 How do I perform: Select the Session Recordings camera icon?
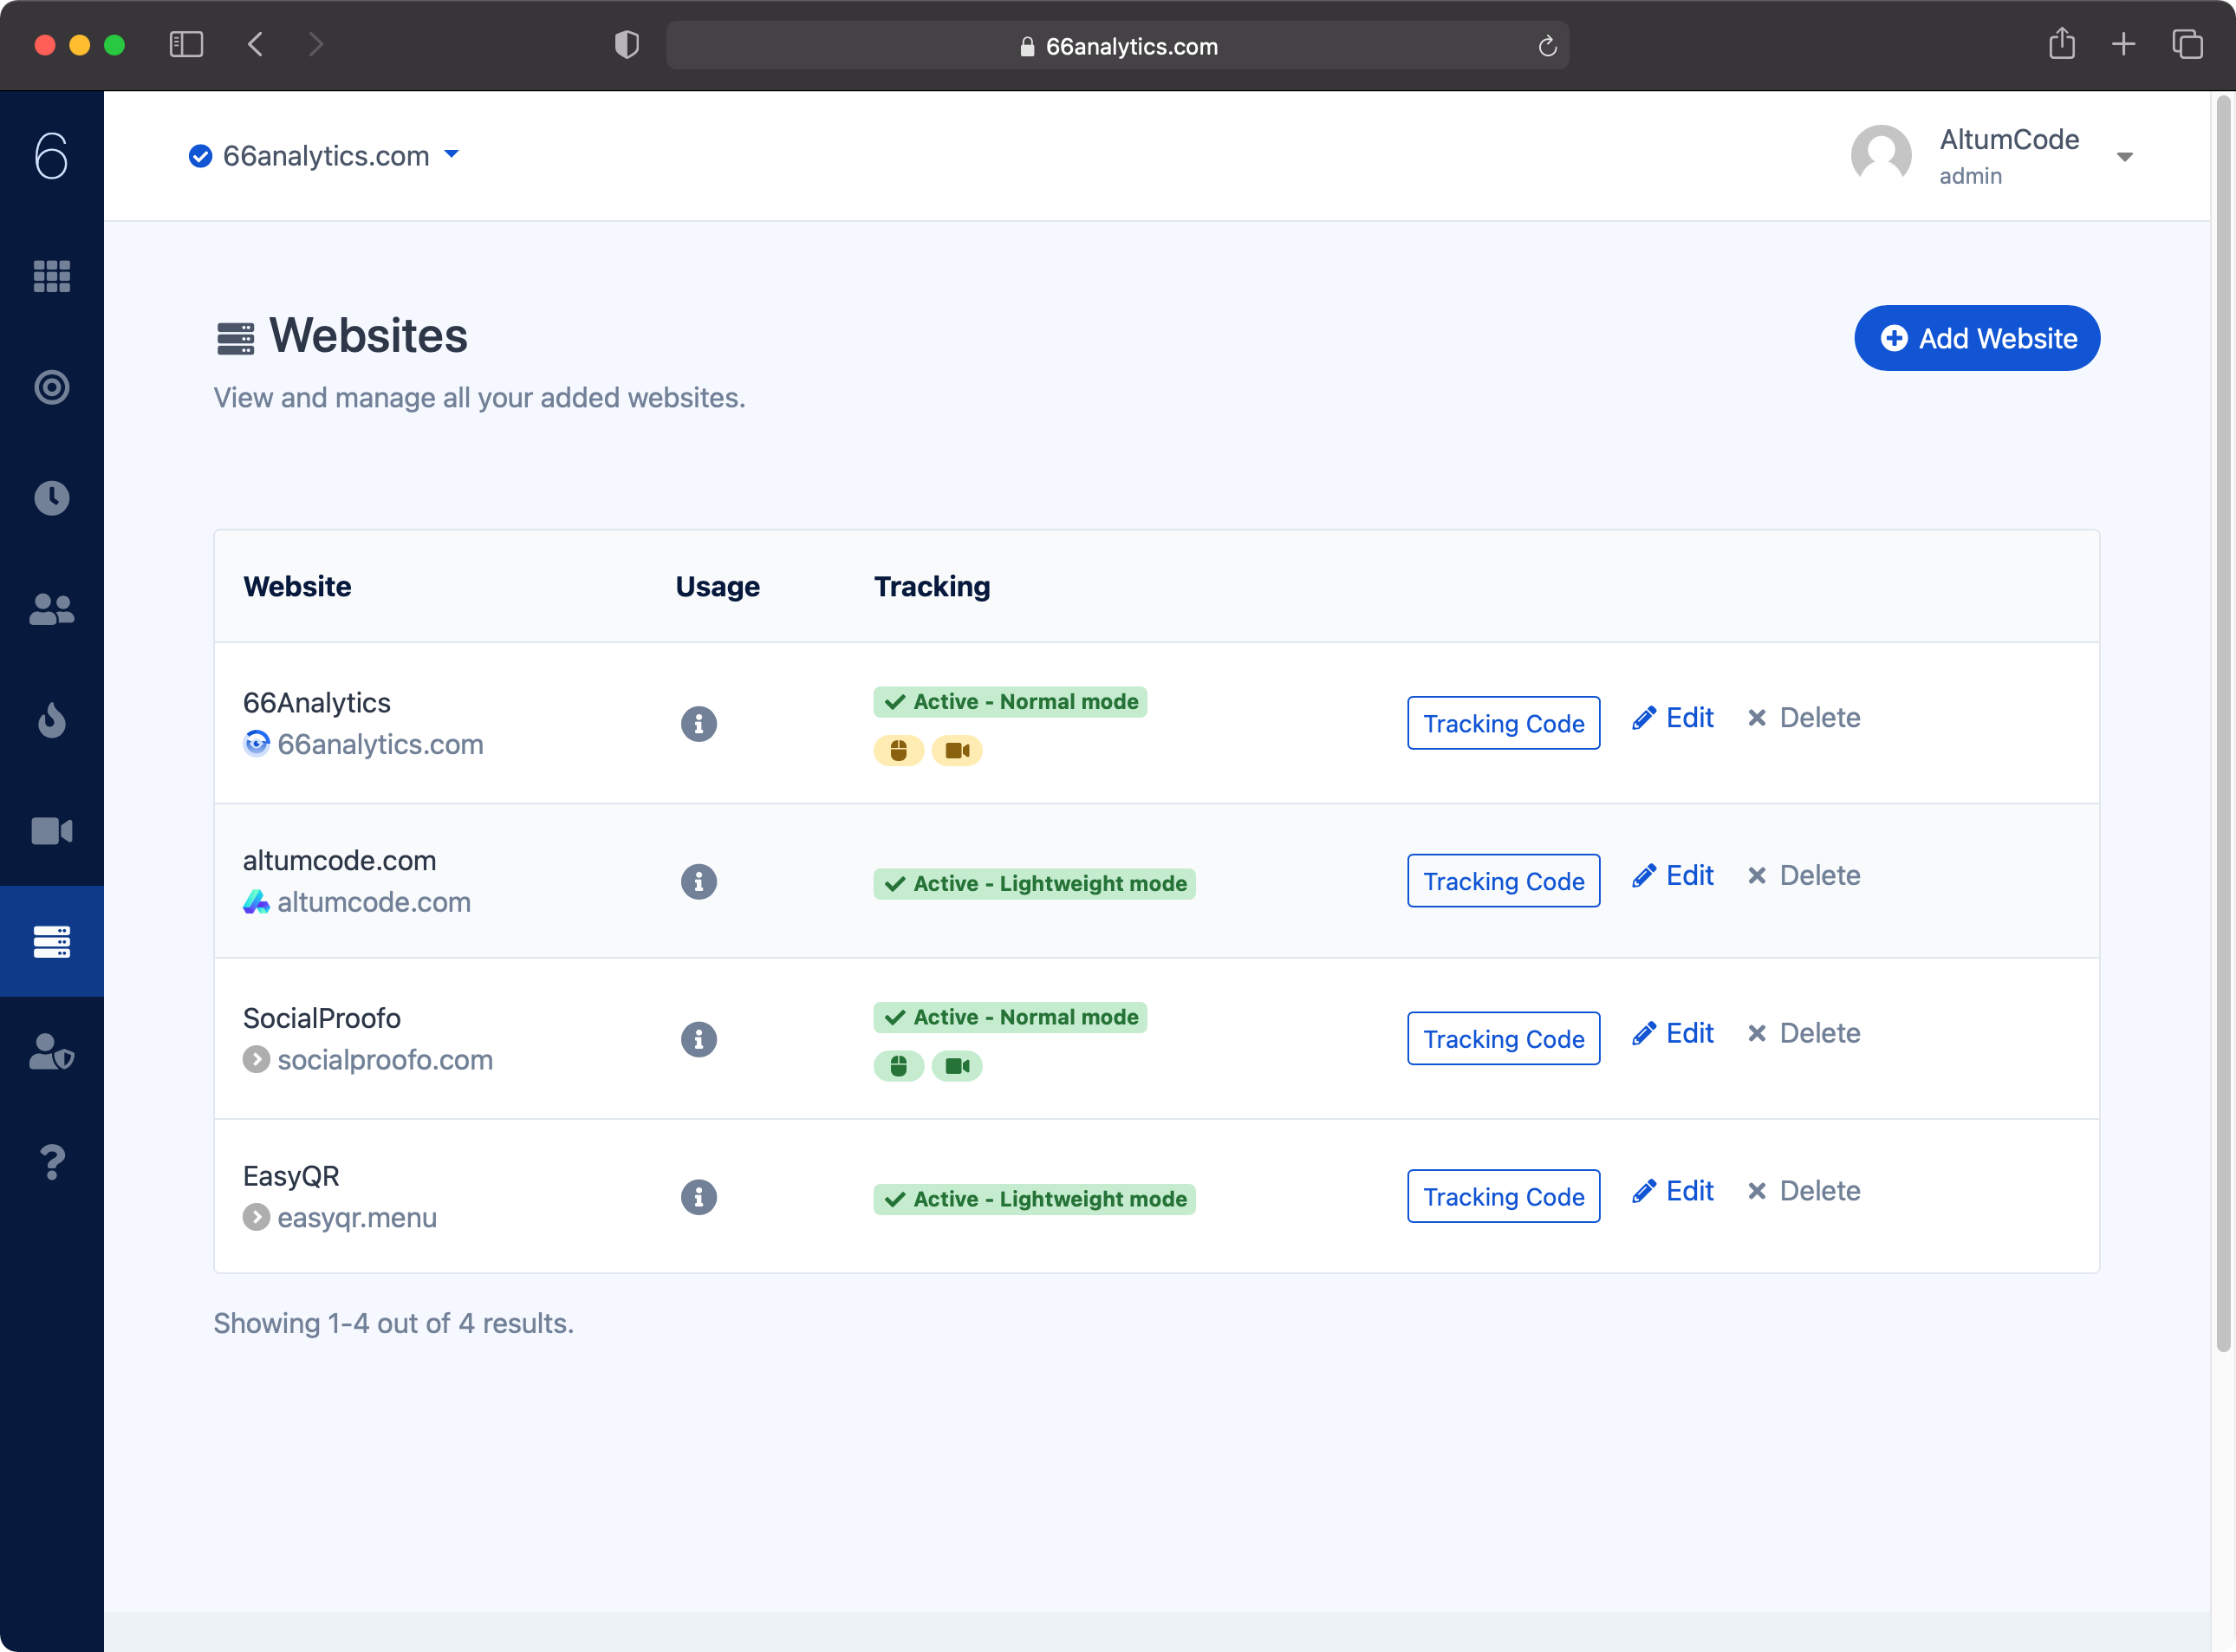(x=51, y=830)
